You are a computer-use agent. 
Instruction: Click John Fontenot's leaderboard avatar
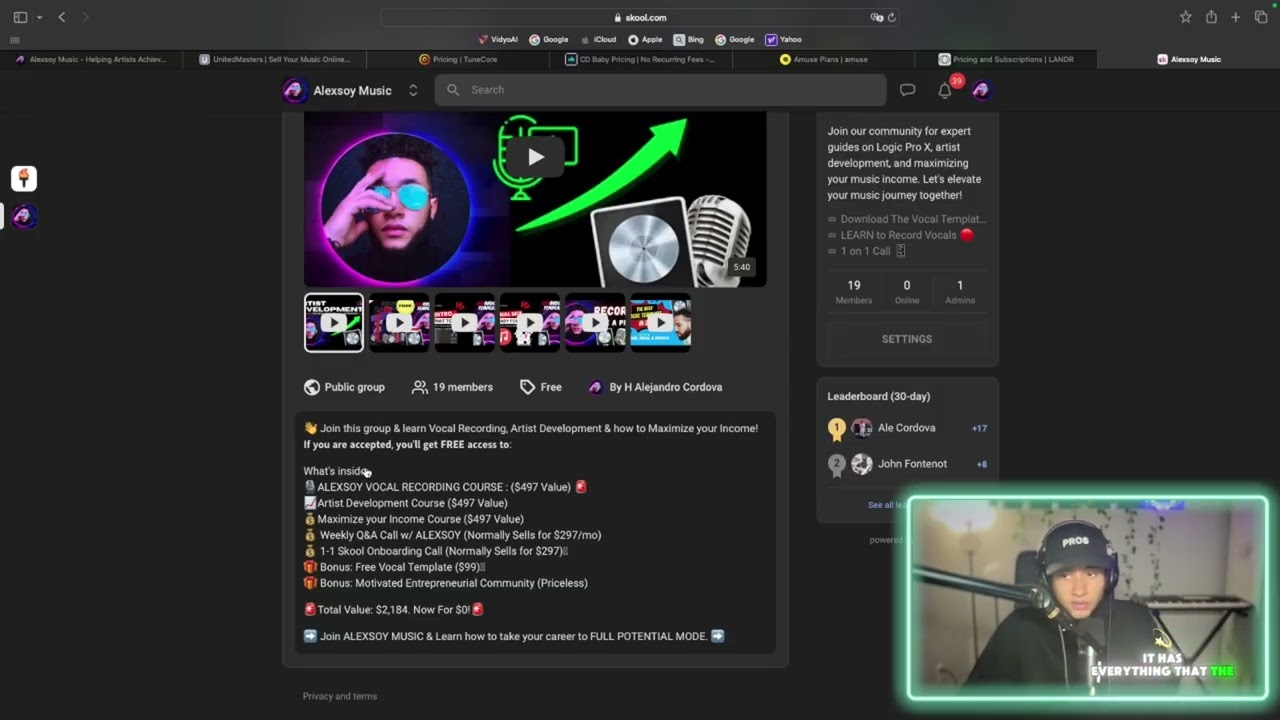(862, 464)
